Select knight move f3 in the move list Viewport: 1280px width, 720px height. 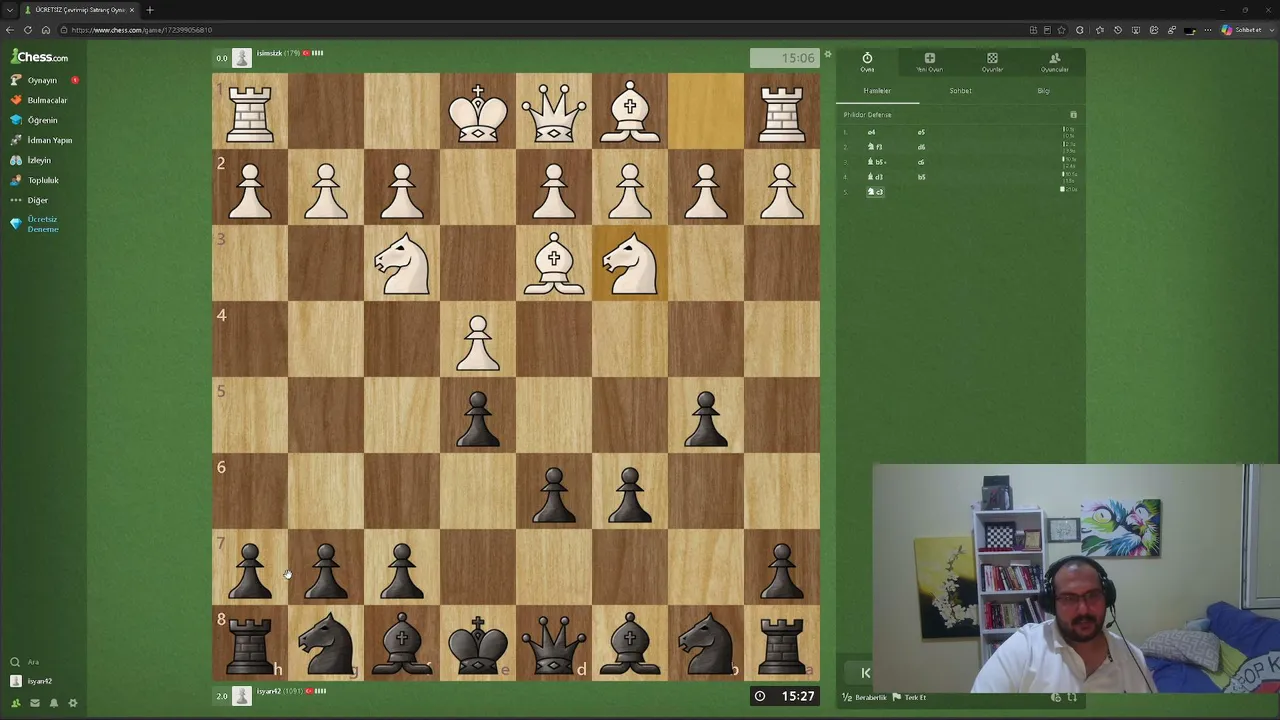pos(875,147)
